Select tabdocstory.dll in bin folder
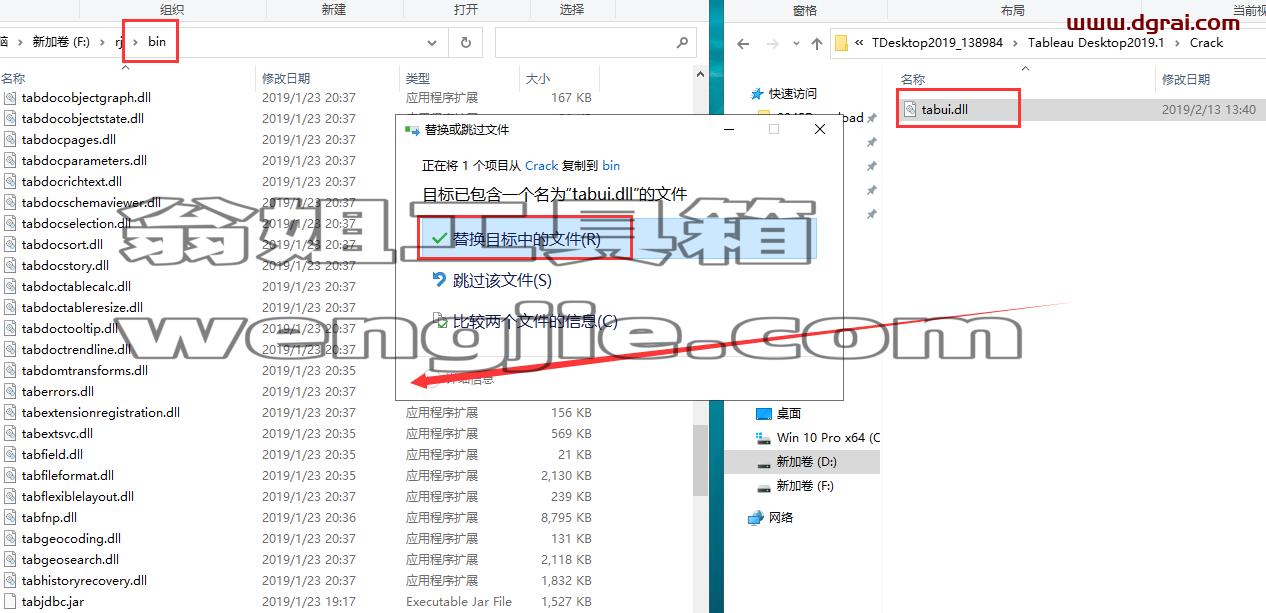 tap(65, 266)
